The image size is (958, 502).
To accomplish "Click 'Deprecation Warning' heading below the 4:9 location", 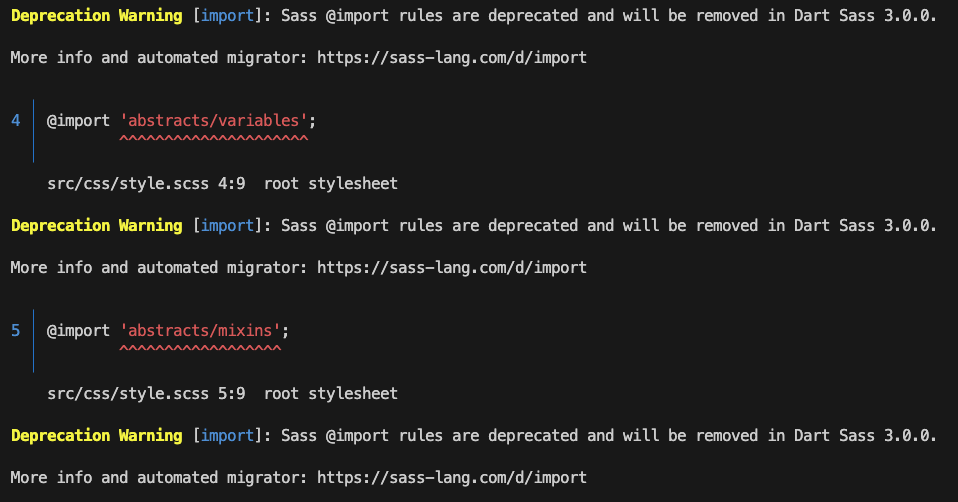I will pos(97,226).
